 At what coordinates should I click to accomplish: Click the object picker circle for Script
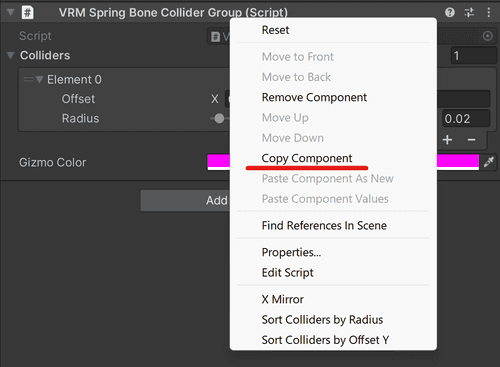pyautogui.click(x=487, y=36)
